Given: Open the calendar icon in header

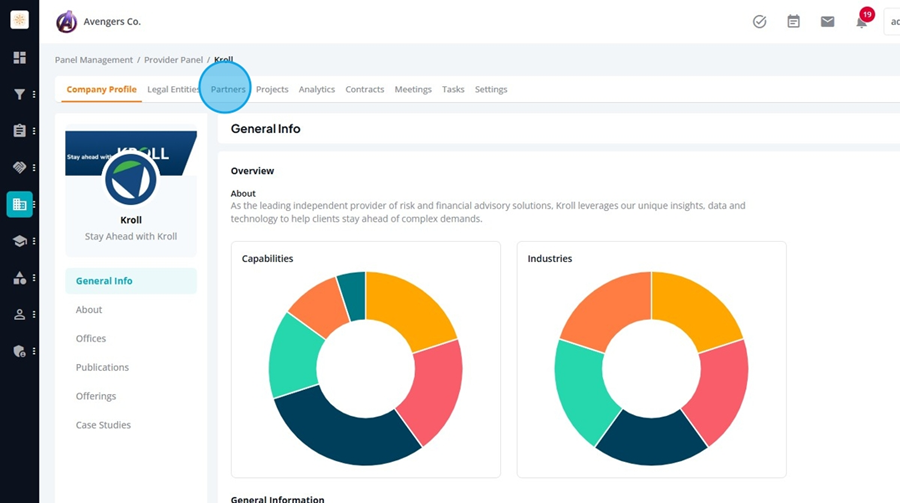Looking at the screenshot, I should tap(793, 22).
